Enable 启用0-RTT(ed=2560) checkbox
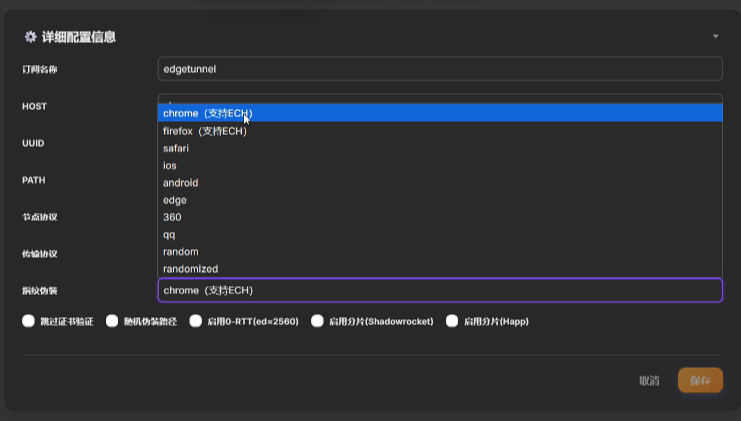Screen dimensions: 741x421 click(x=195, y=322)
